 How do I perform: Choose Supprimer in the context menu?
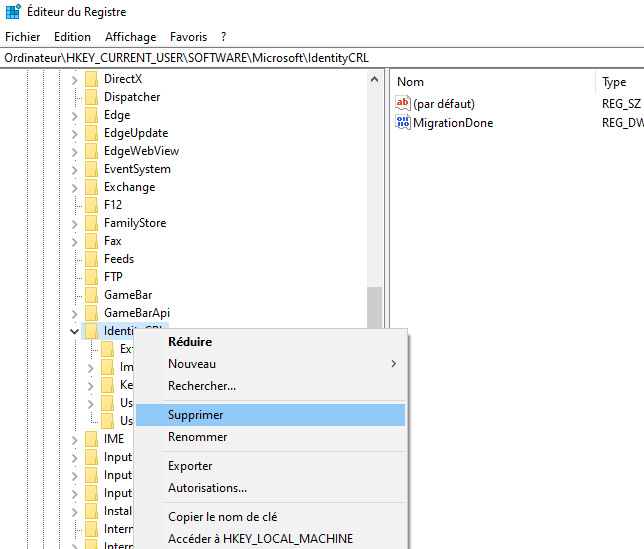pos(270,415)
